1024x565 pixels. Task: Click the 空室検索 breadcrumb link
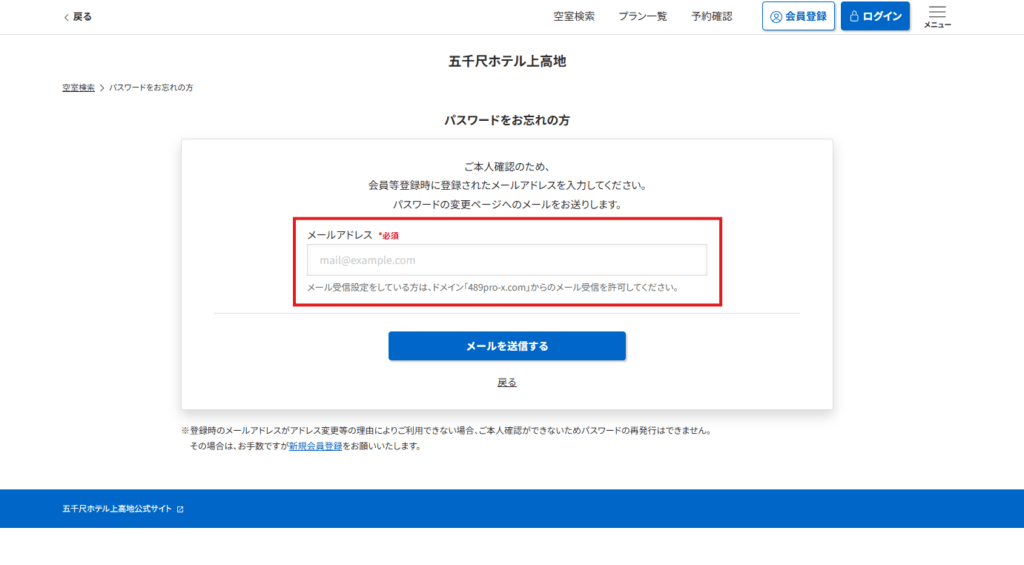point(78,88)
